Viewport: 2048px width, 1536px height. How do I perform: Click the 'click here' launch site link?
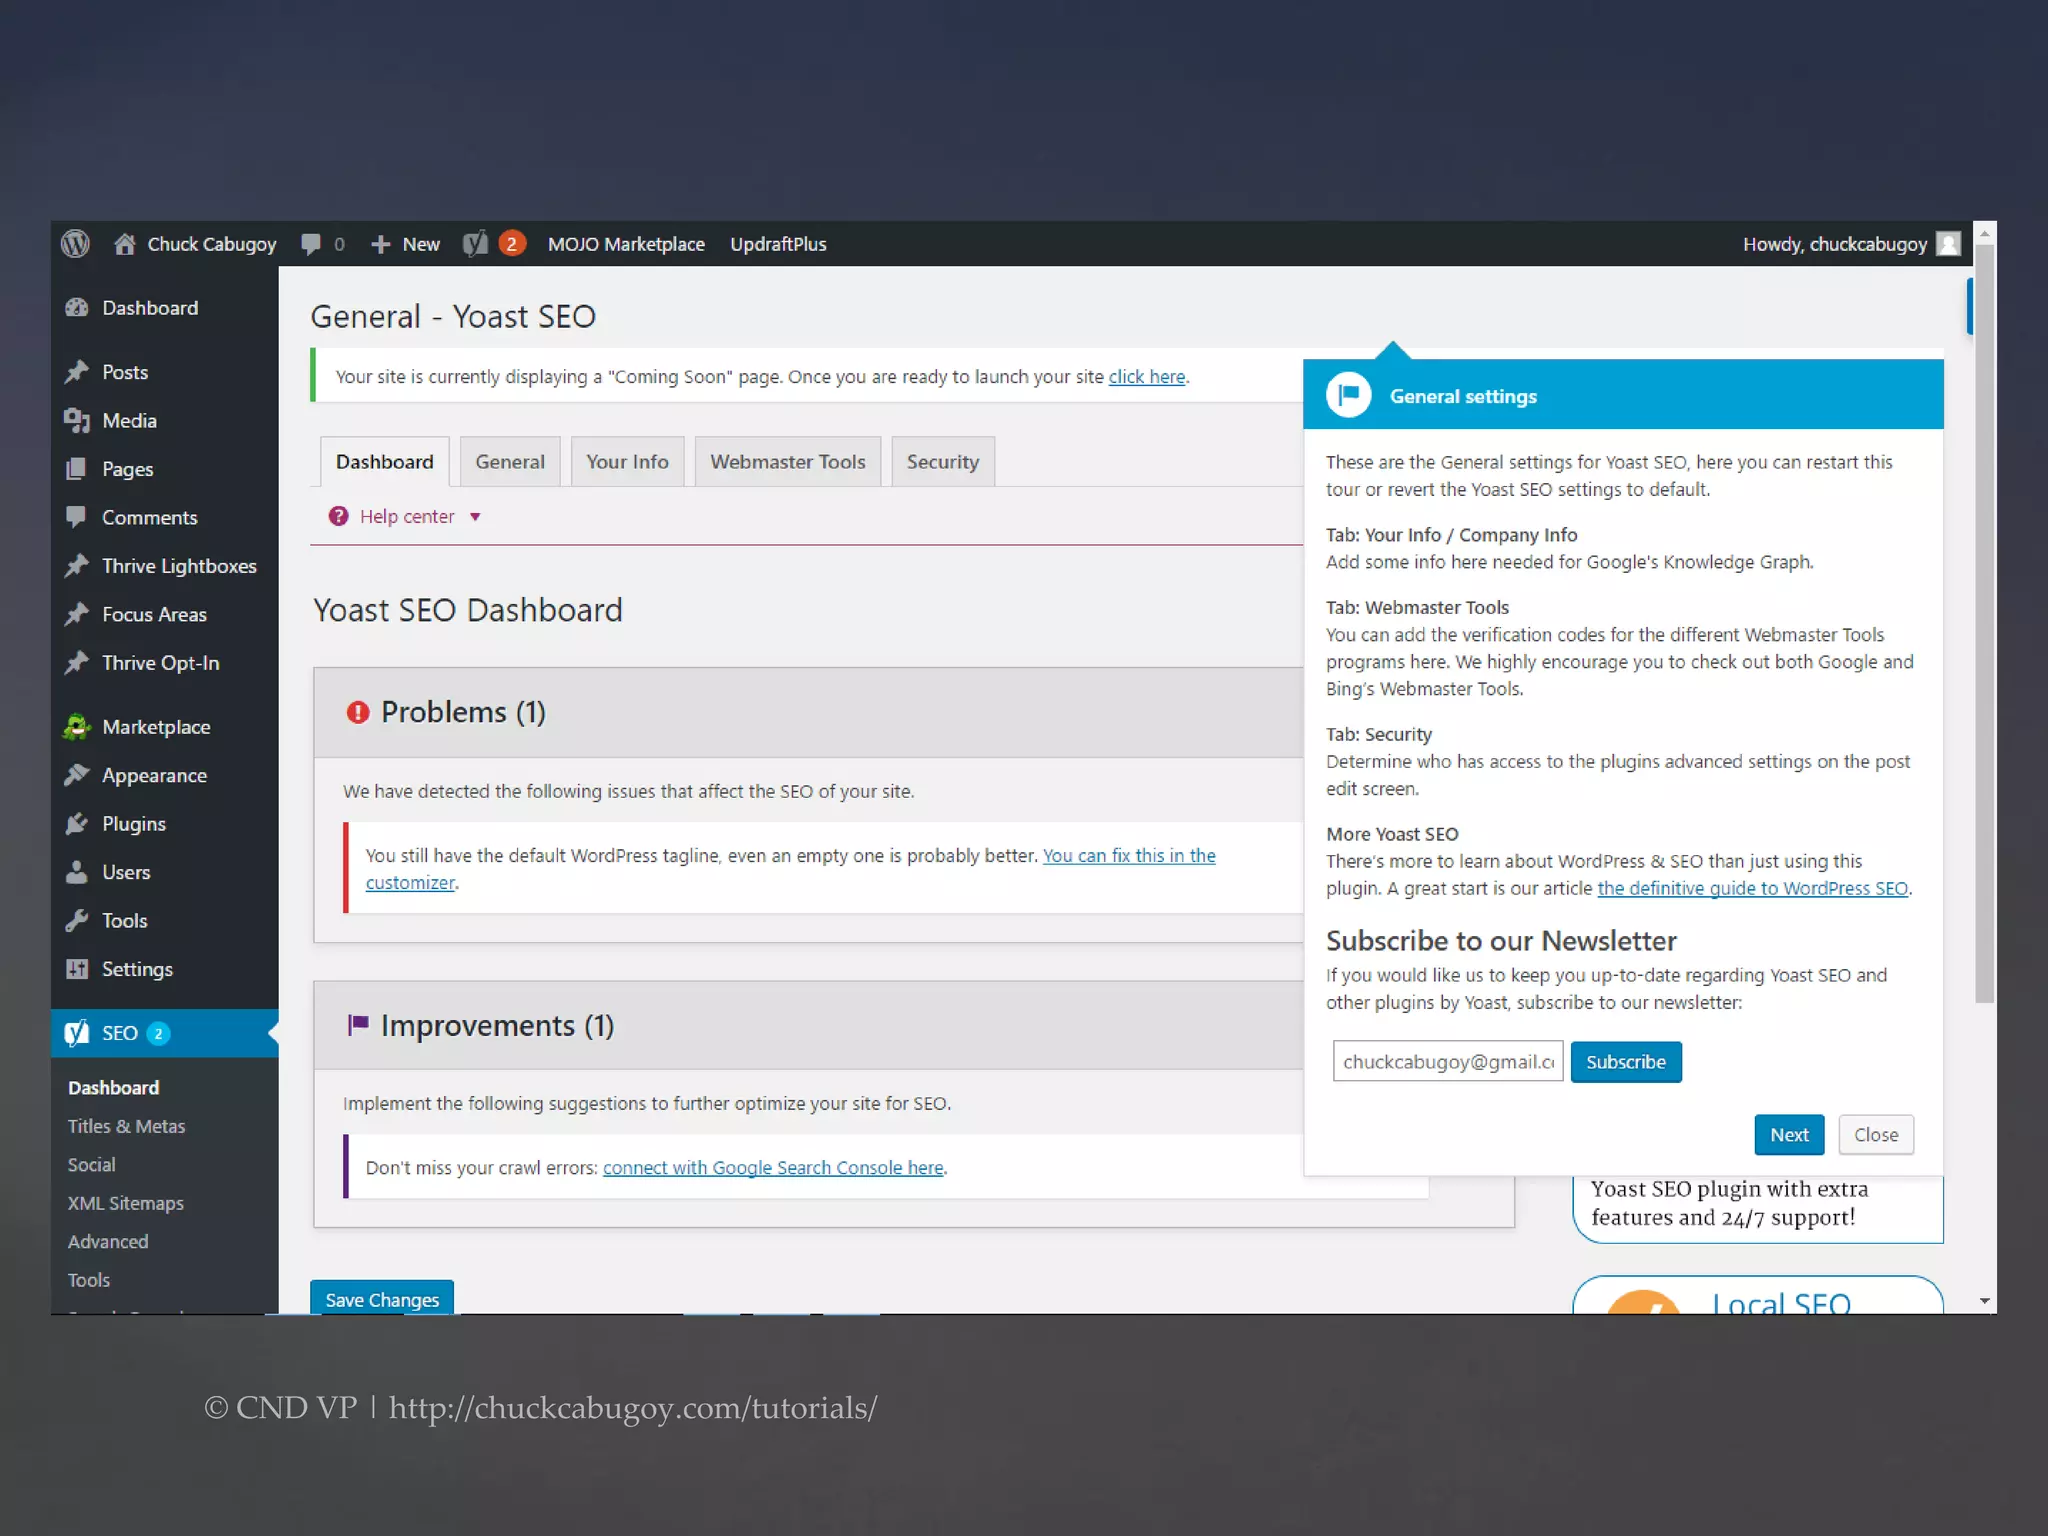(1147, 377)
